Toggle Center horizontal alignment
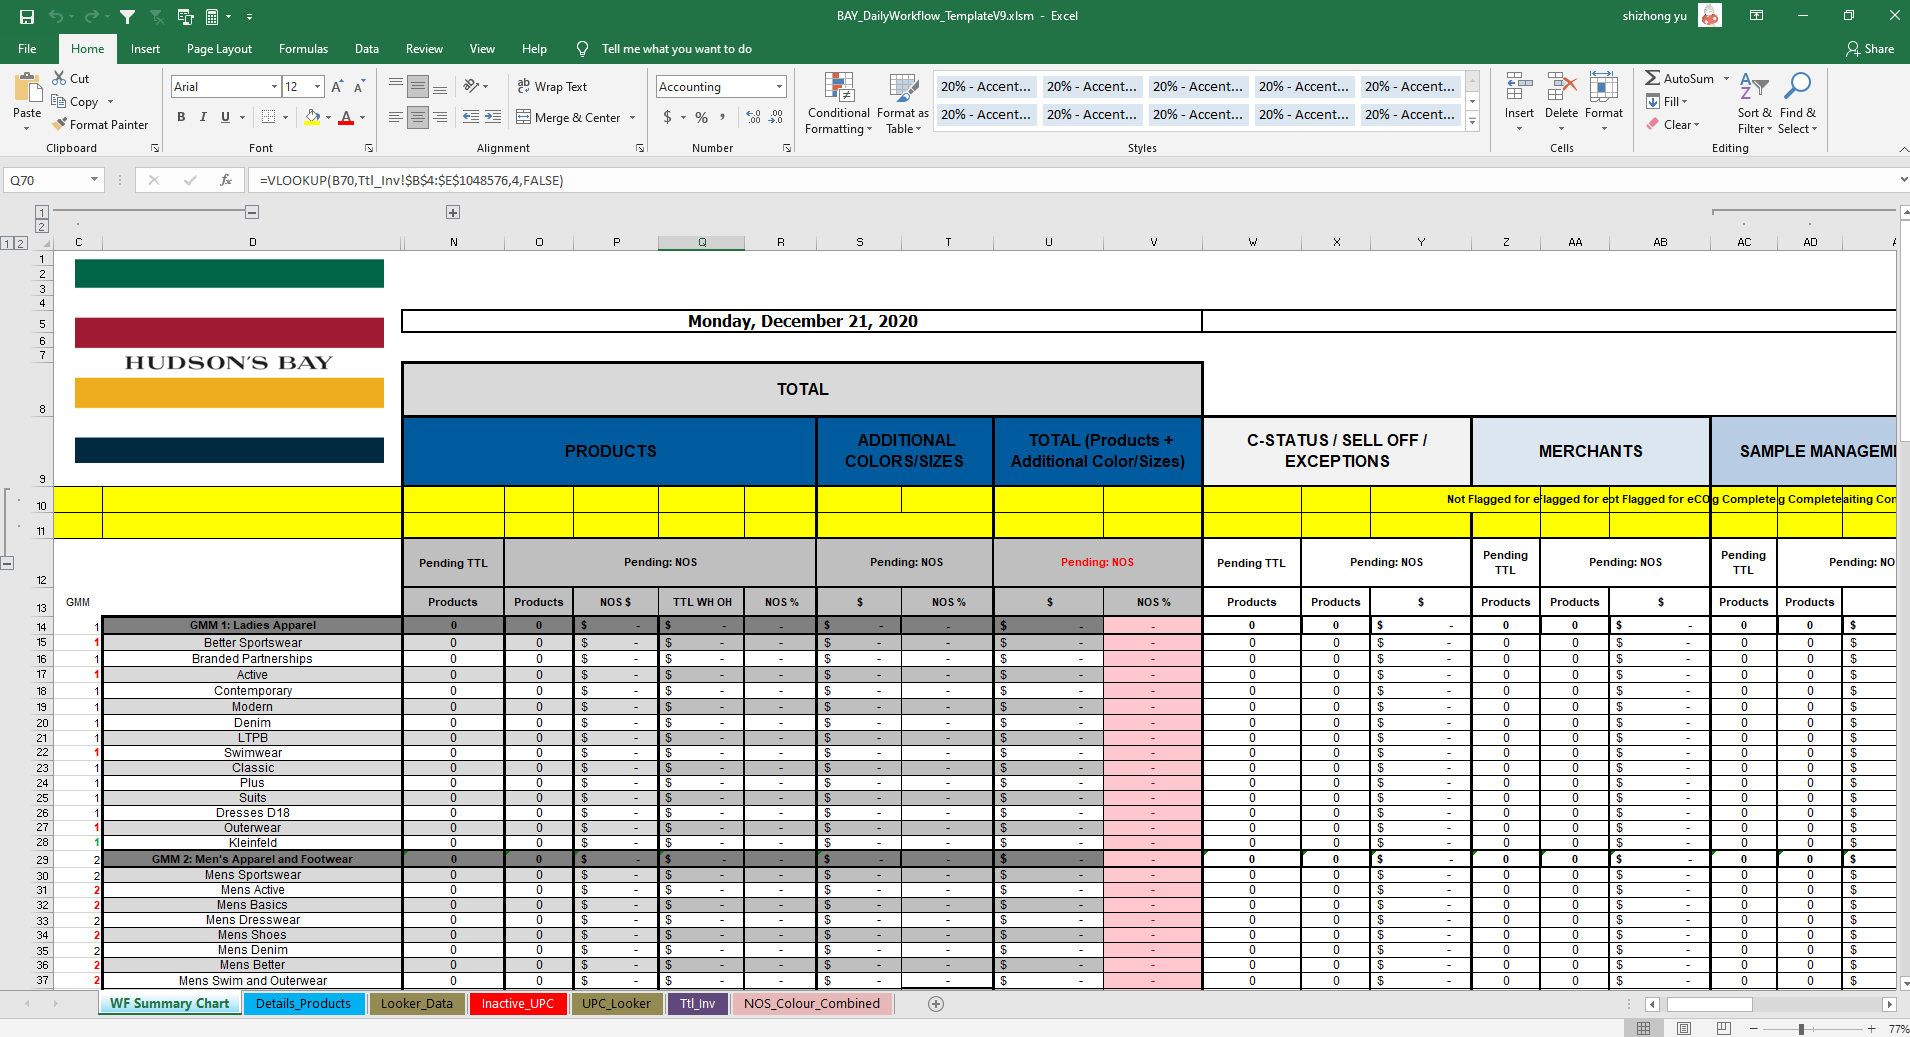The image size is (1910, 1037). 418,117
